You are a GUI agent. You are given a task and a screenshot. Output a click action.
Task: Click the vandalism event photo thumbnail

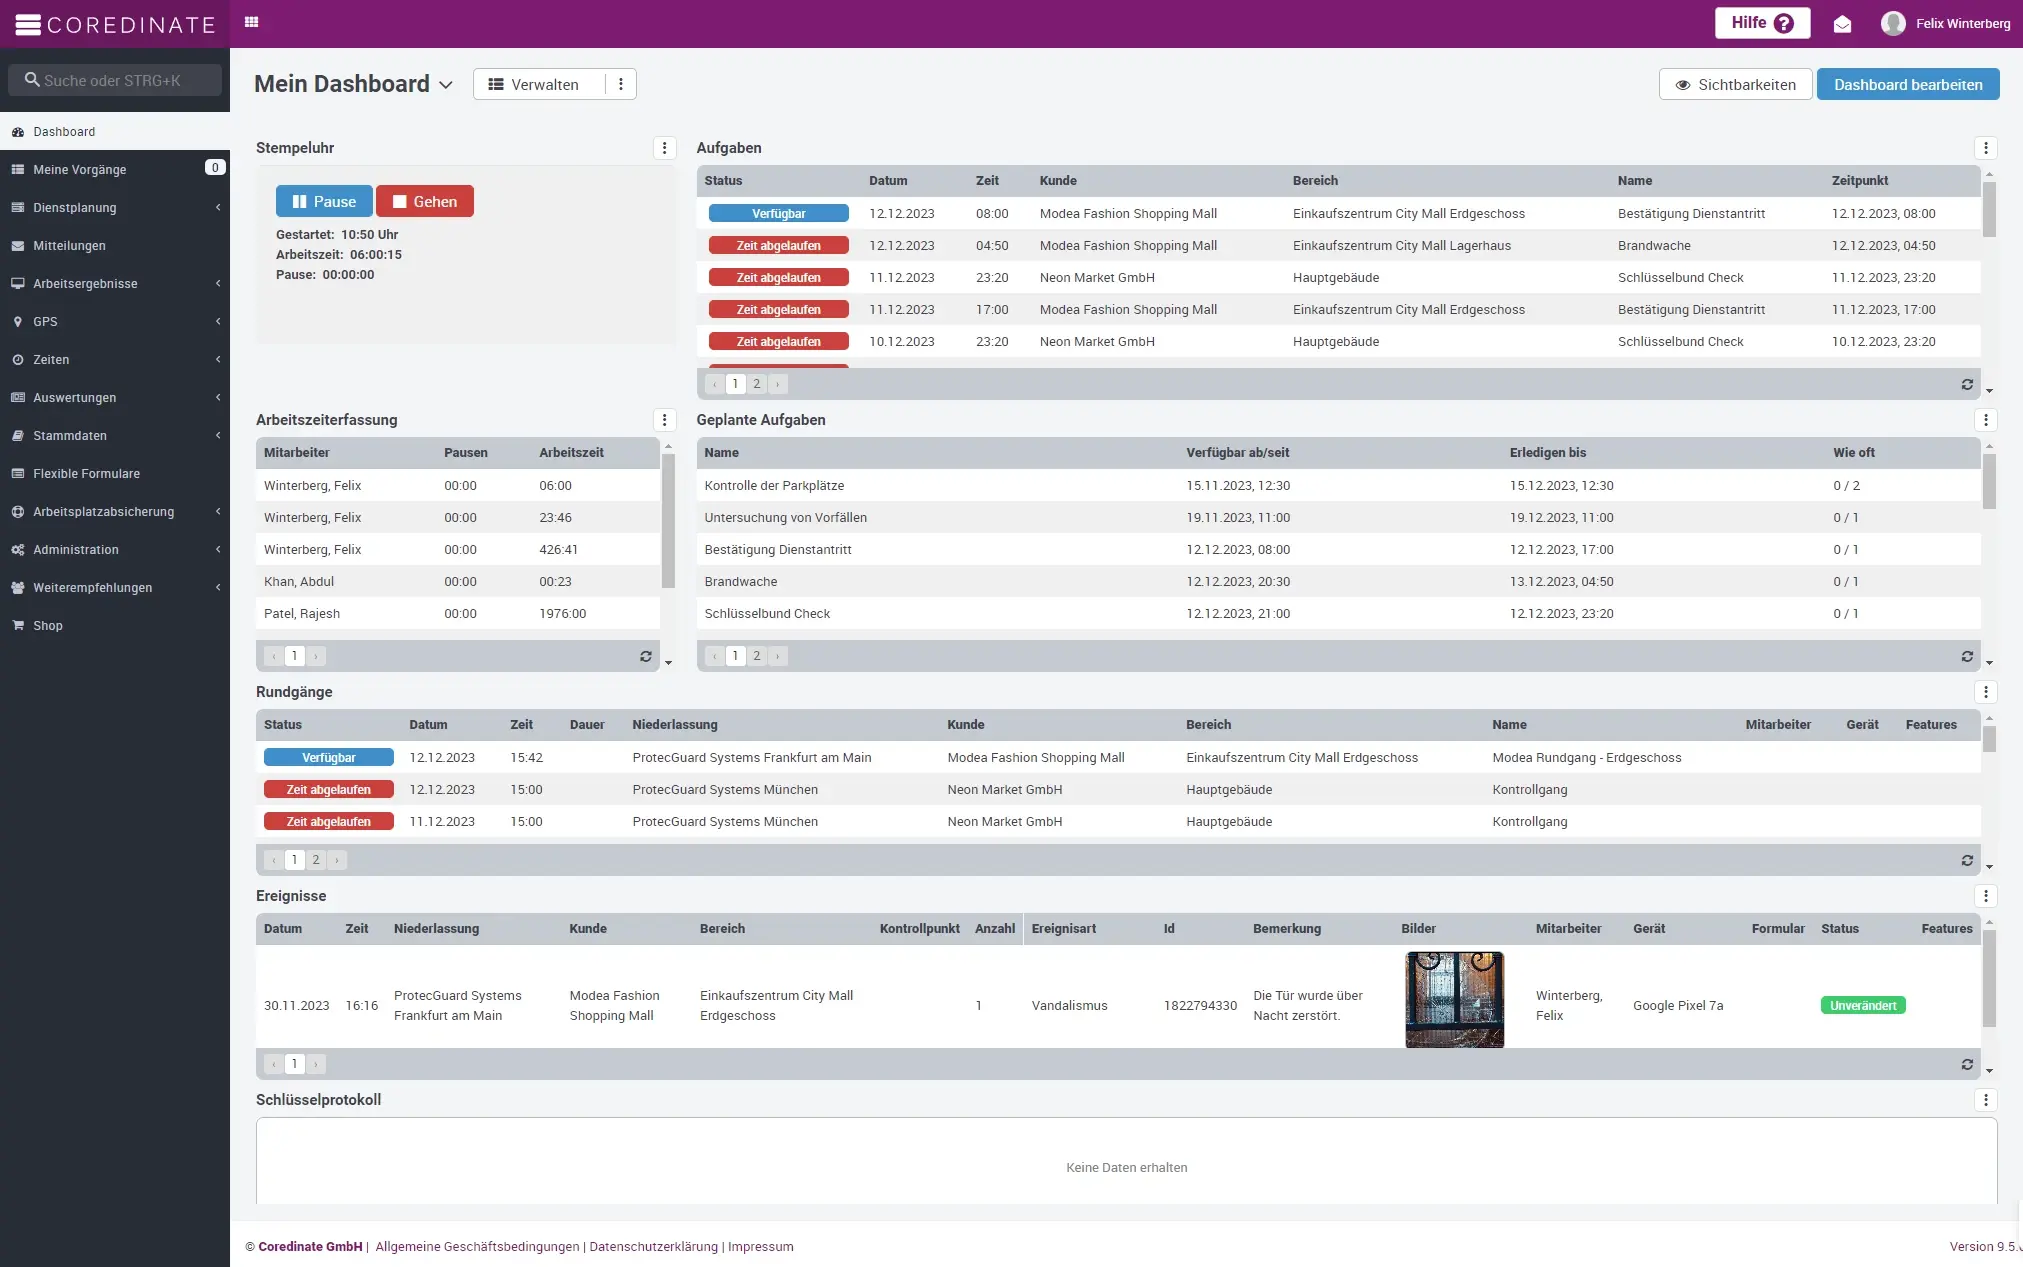coord(1453,999)
